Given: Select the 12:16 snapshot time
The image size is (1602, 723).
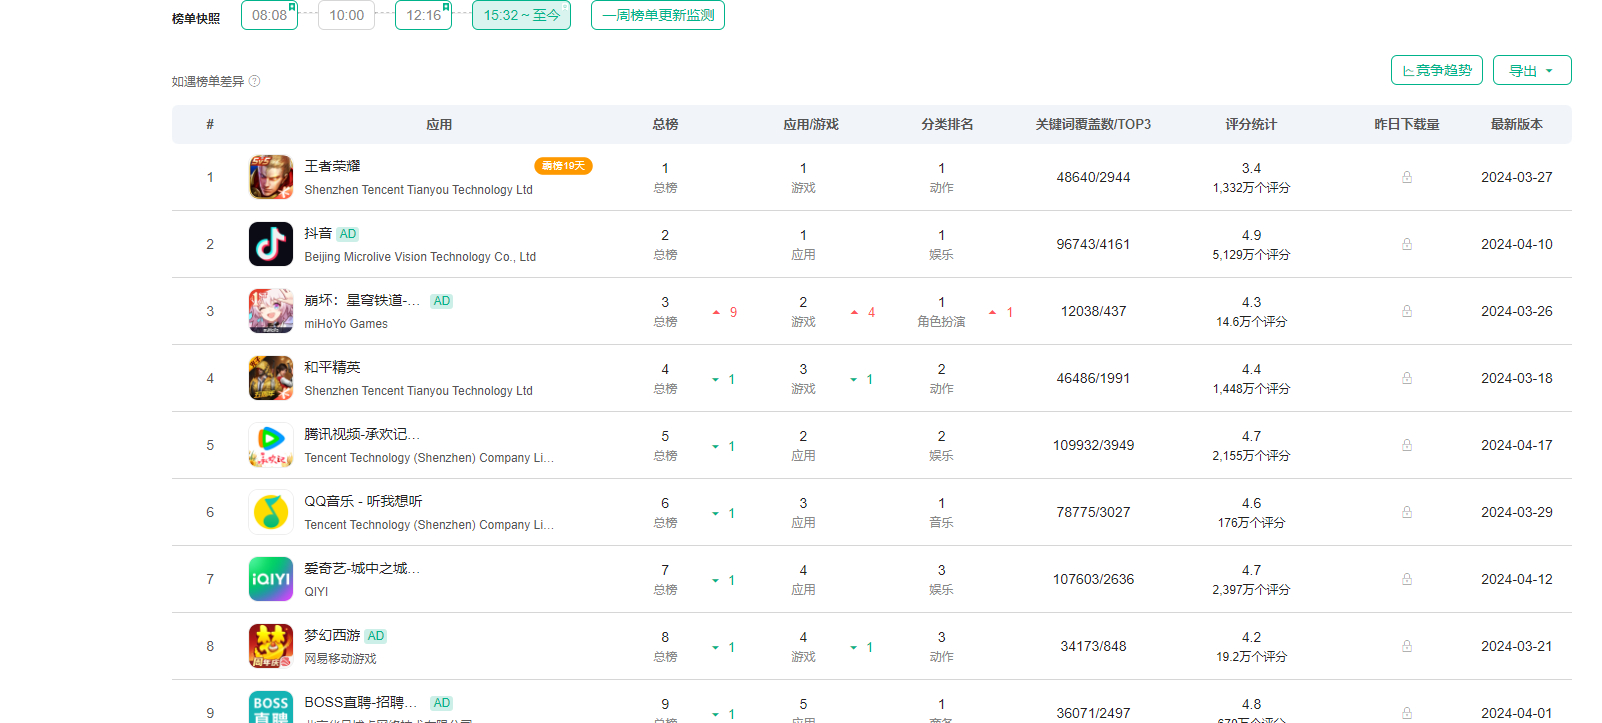Looking at the screenshot, I should (423, 15).
